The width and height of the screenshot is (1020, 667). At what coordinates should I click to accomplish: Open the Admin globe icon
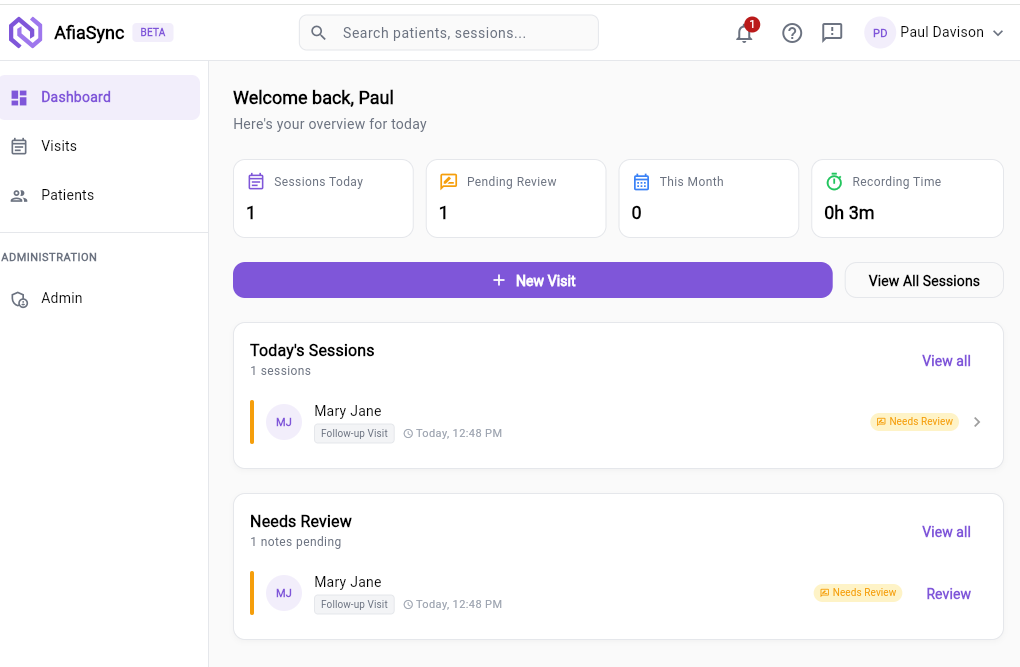click(21, 298)
